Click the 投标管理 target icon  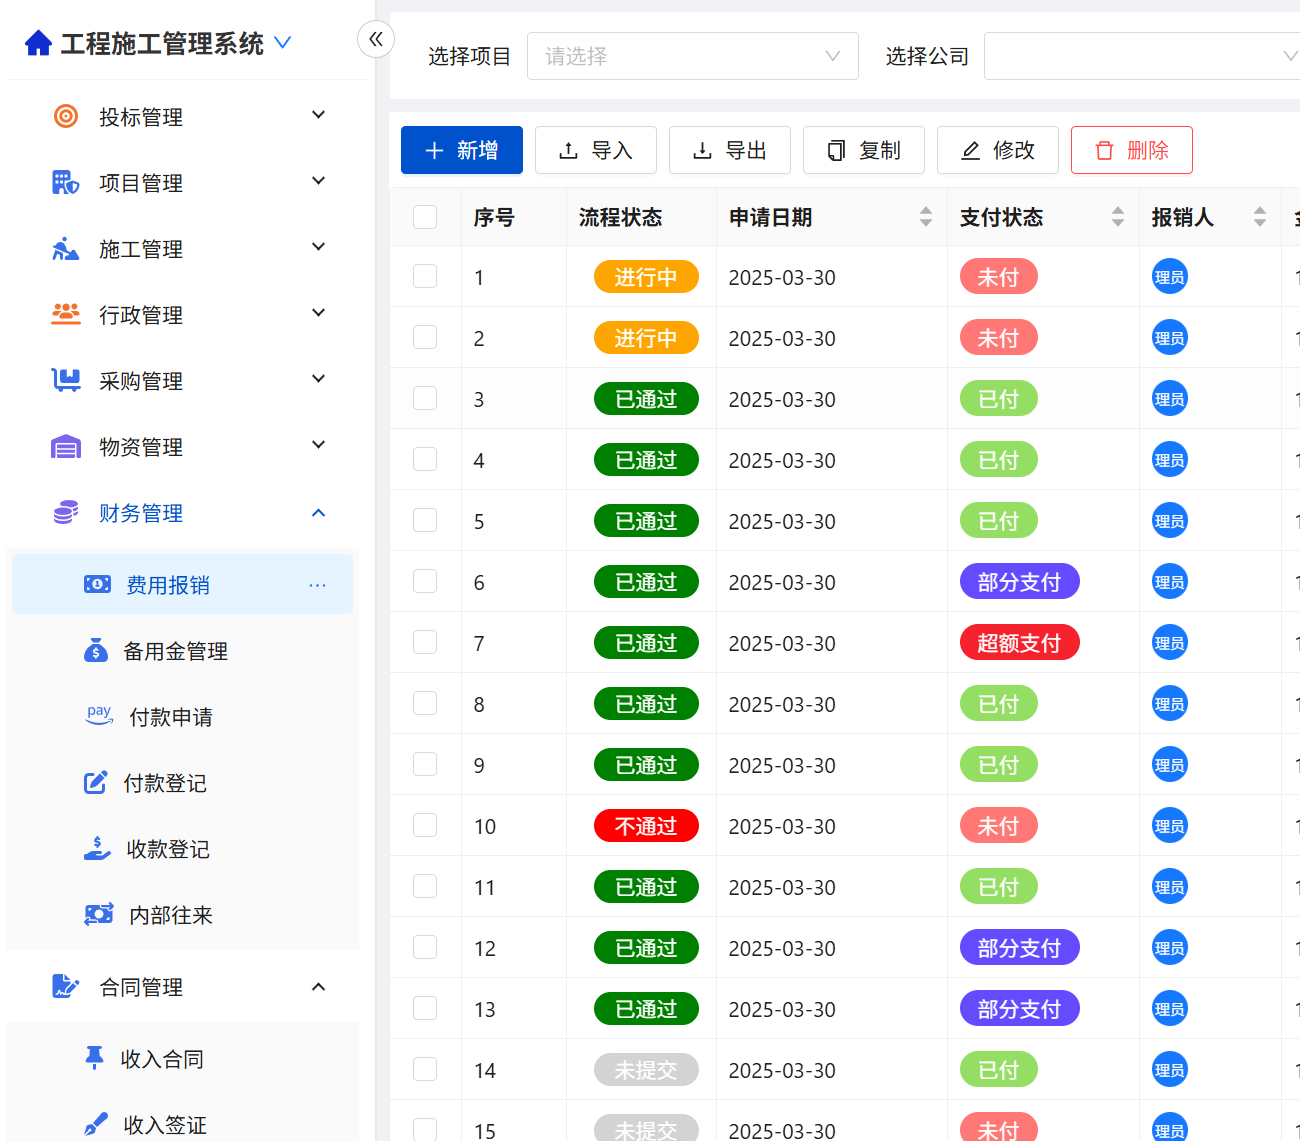[66, 117]
